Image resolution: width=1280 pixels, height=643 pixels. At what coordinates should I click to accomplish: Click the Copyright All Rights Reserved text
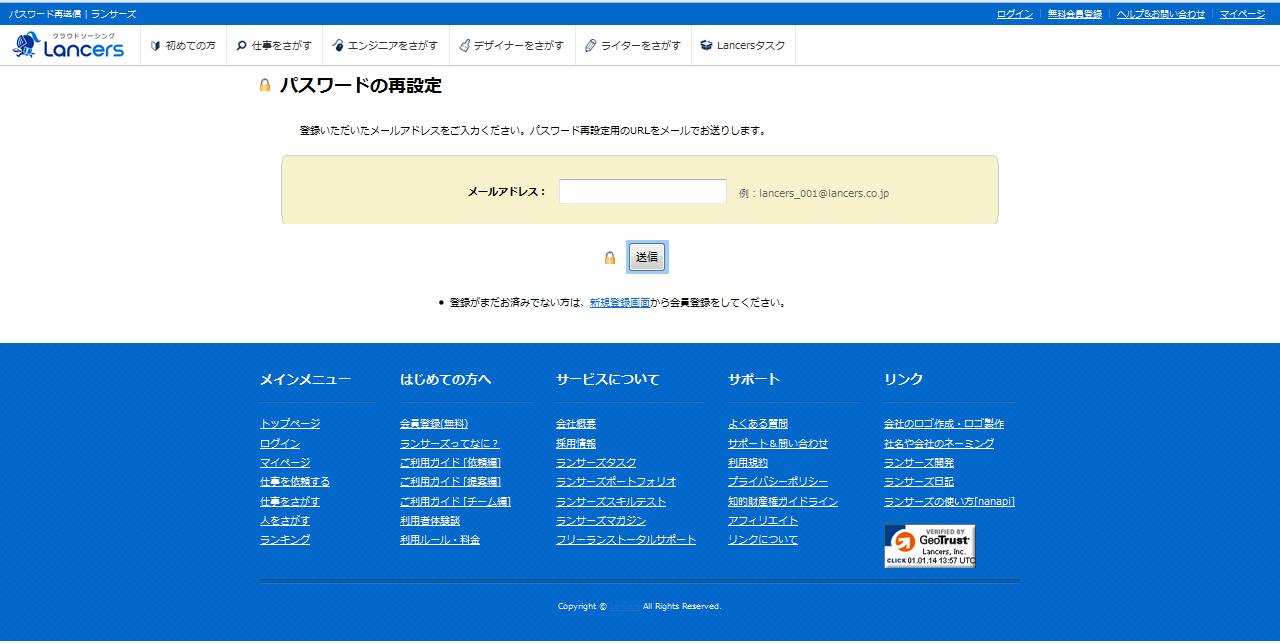(x=640, y=606)
